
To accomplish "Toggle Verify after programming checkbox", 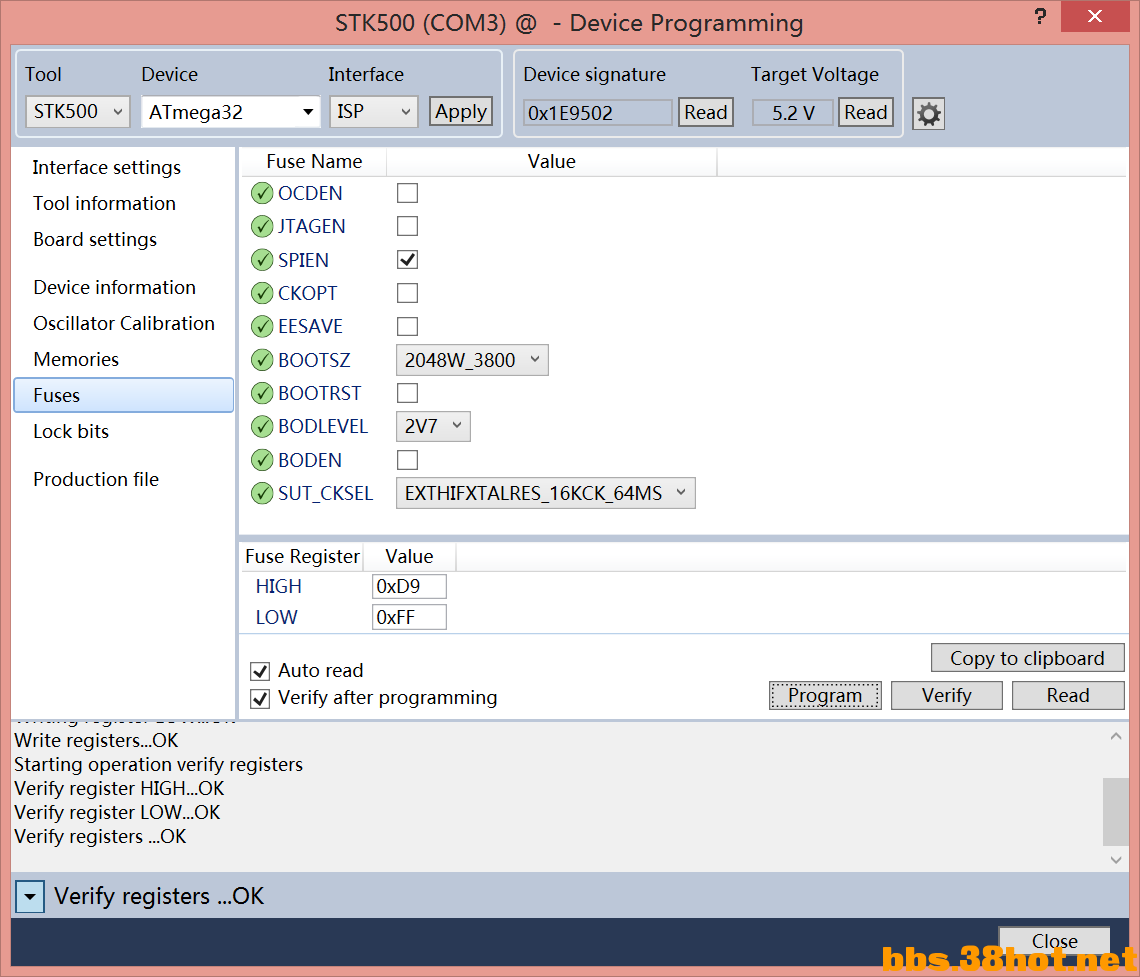I will [x=260, y=699].
